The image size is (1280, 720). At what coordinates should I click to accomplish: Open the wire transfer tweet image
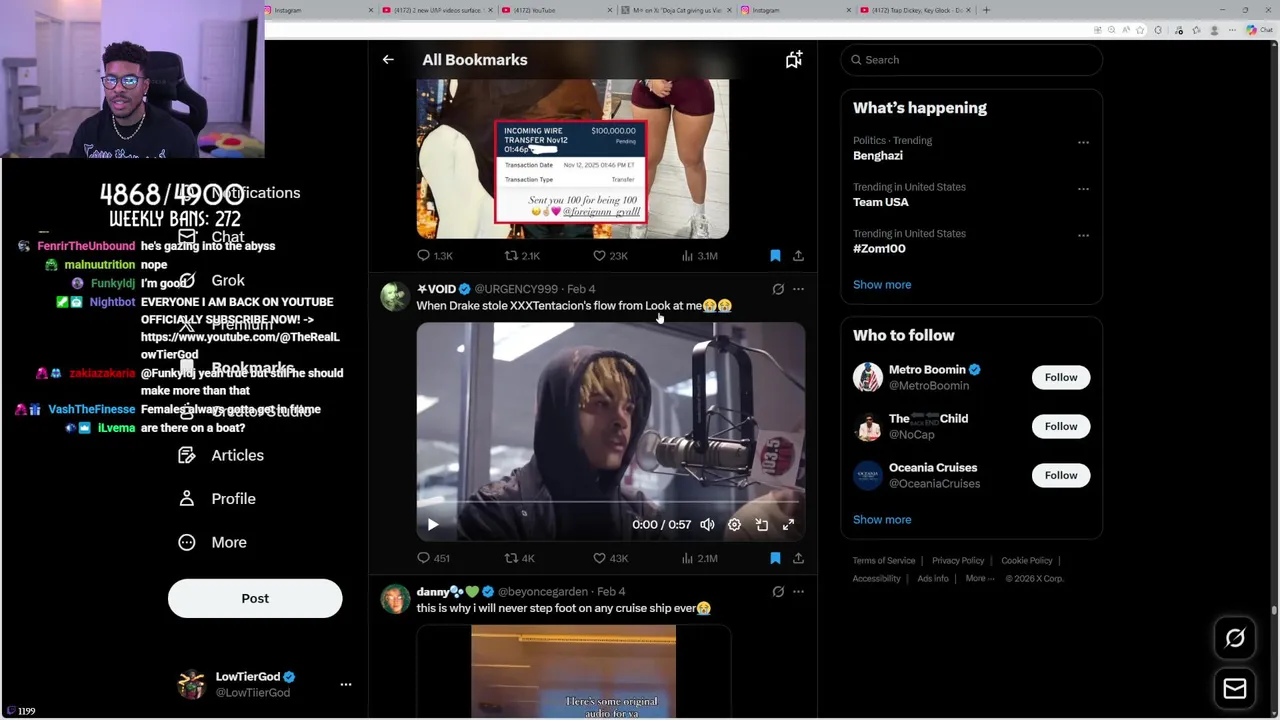pos(572,158)
